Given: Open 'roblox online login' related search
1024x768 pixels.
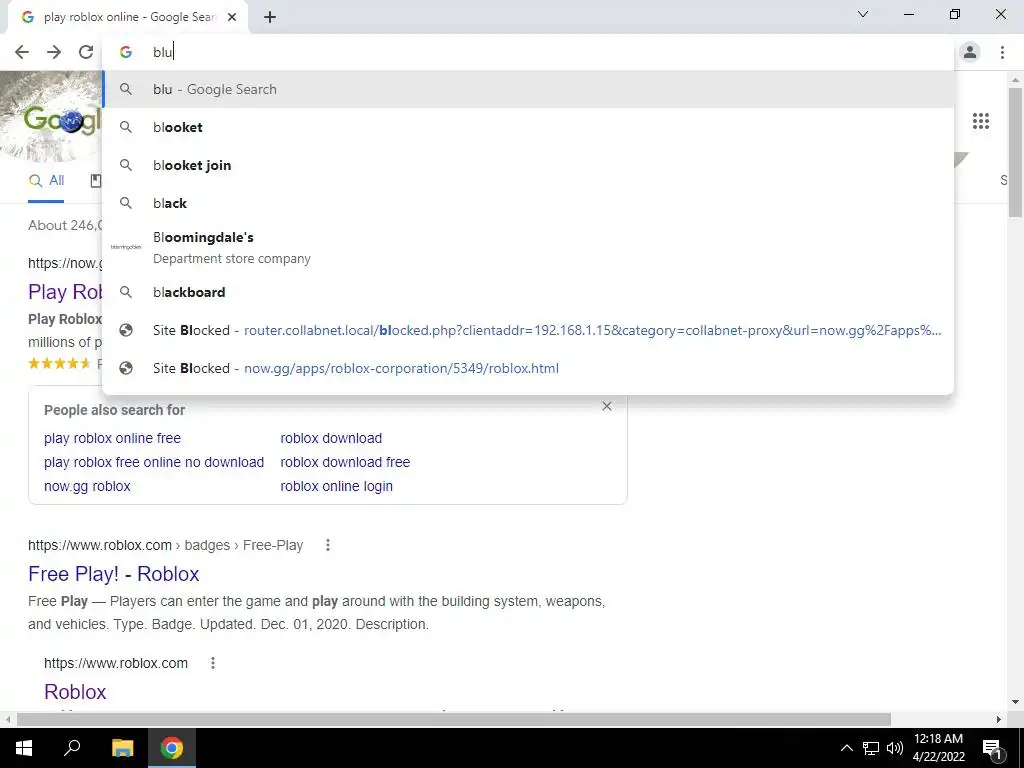Looking at the screenshot, I should [336, 487].
